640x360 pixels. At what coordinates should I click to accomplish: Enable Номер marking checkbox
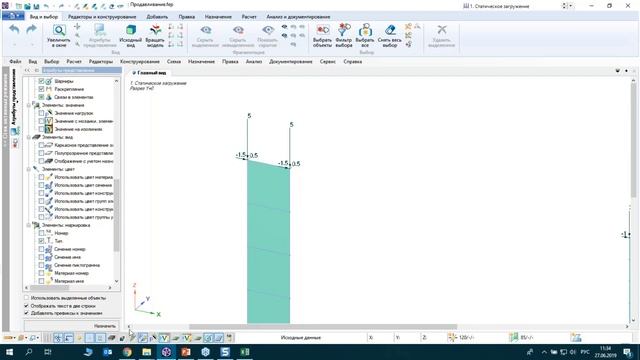pyautogui.click(x=41, y=233)
